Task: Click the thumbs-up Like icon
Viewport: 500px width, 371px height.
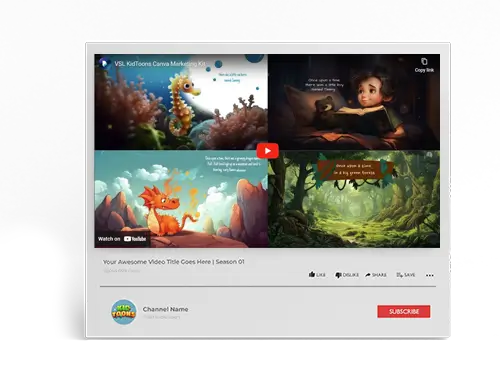Action: click(x=312, y=275)
